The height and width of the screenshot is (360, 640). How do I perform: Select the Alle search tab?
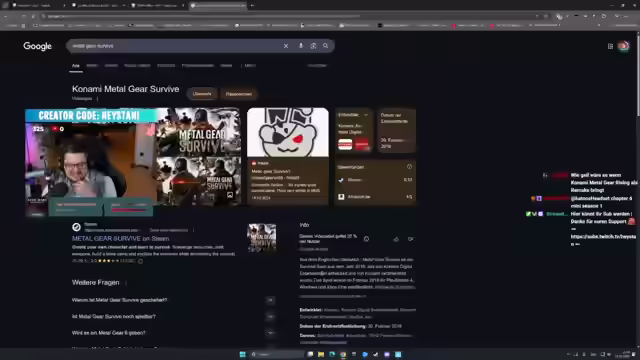(x=76, y=66)
